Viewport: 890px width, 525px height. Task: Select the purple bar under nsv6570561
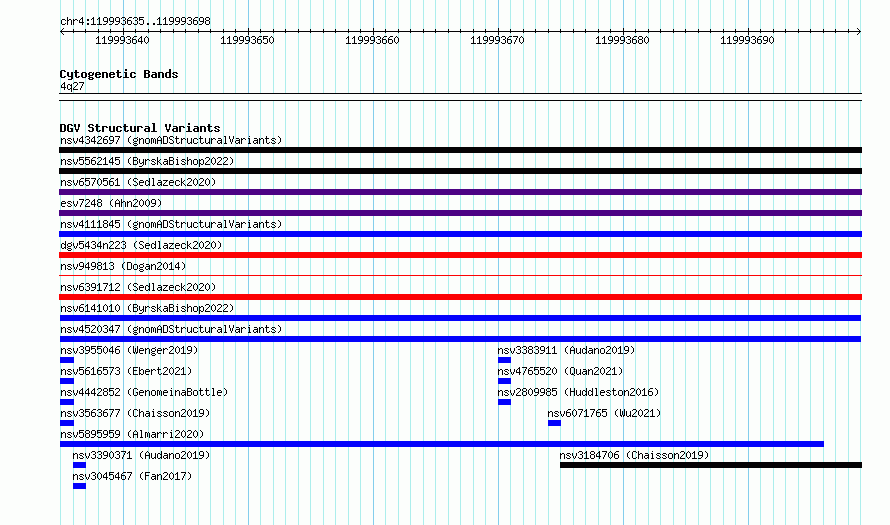[x=460, y=192]
